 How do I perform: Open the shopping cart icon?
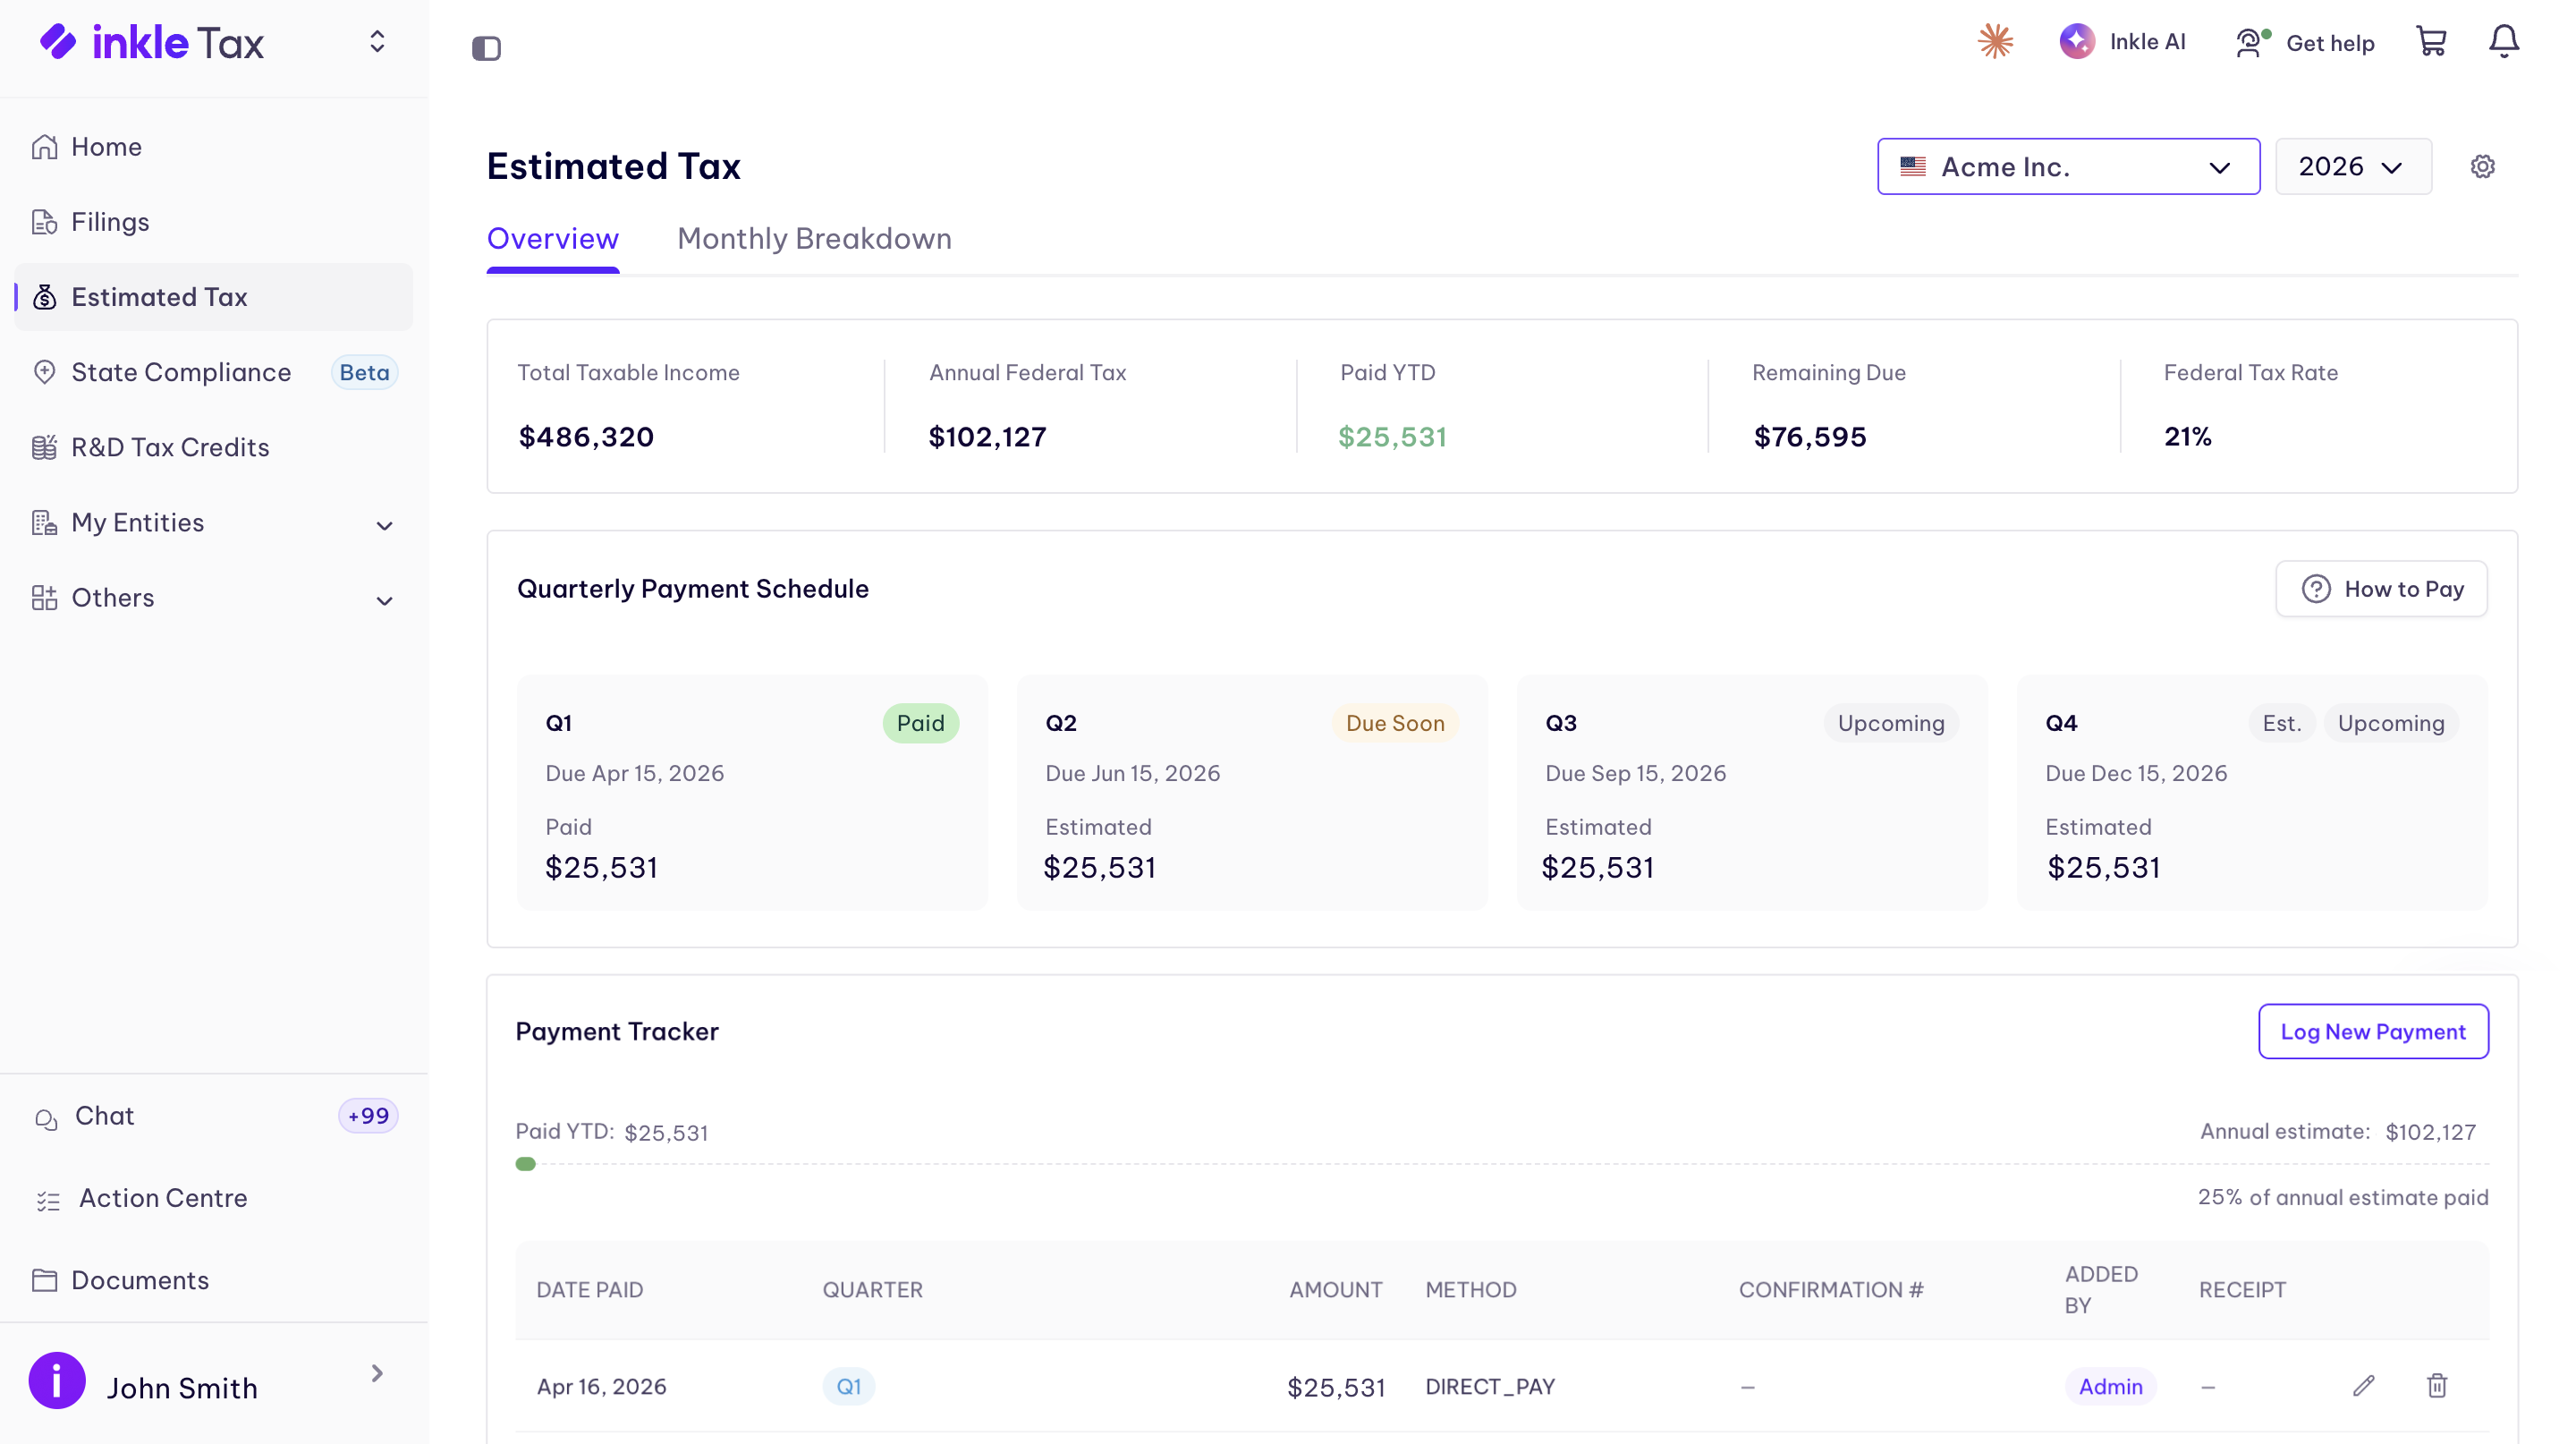click(2431, 41)
